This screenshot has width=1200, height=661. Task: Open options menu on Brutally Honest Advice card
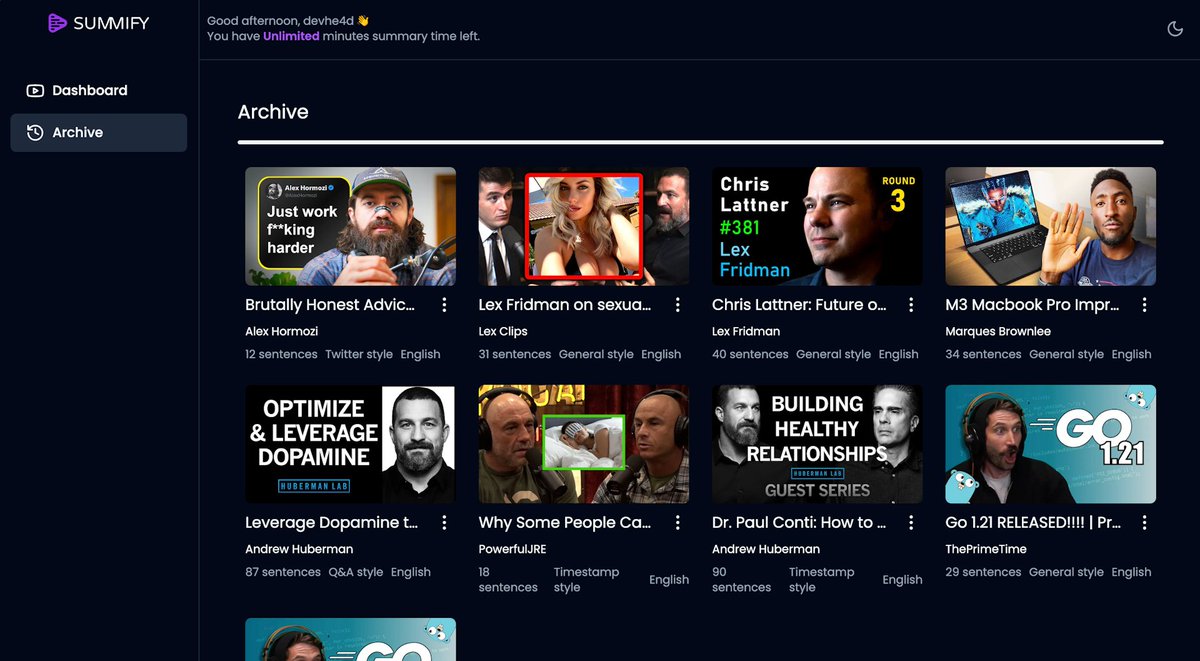click(x=444, y=305)
